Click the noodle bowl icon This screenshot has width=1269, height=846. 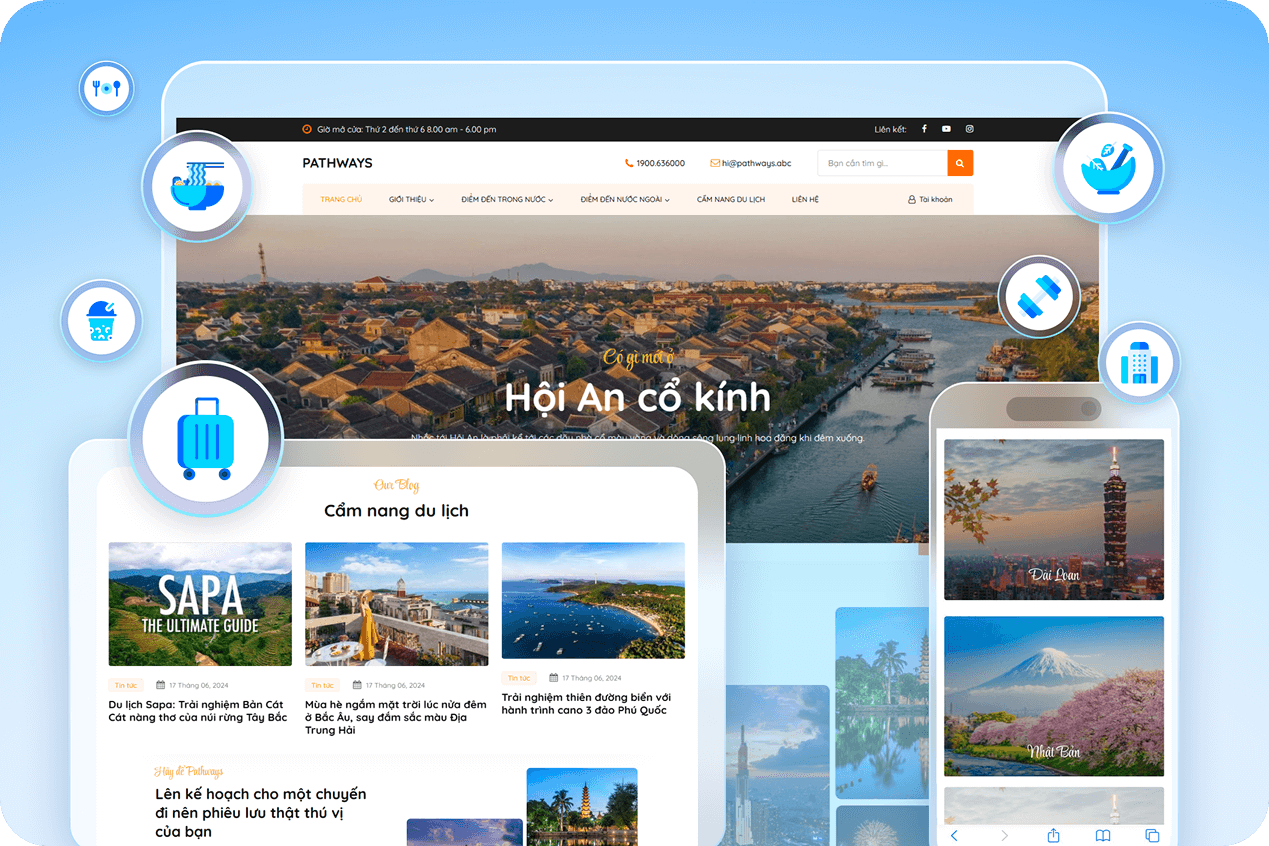pyautogui.click(x=197, y=186)
